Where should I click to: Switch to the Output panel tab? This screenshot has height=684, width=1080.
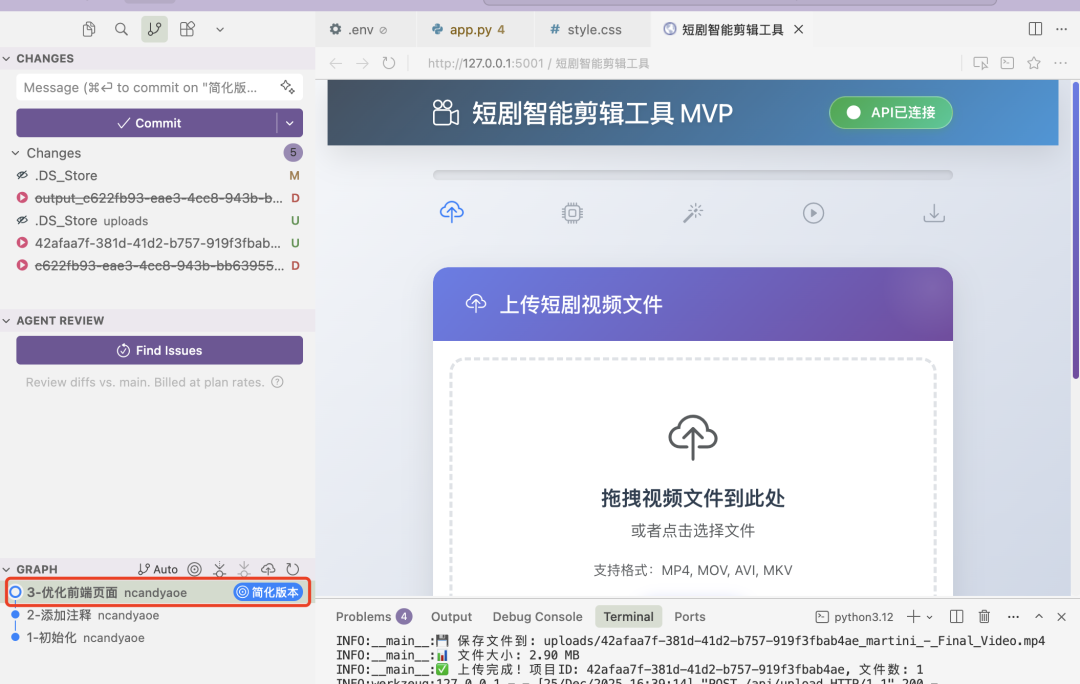(451, 616)
